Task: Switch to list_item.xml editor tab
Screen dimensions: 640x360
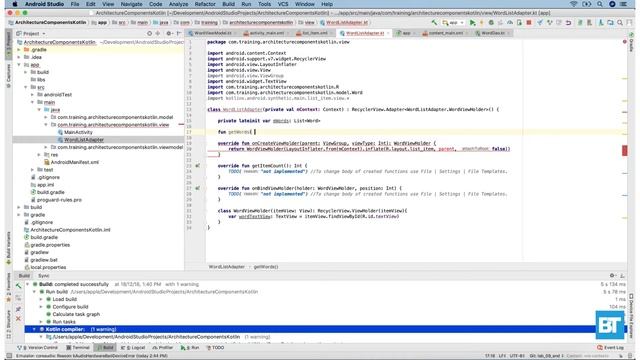Action: click(315, 33)
